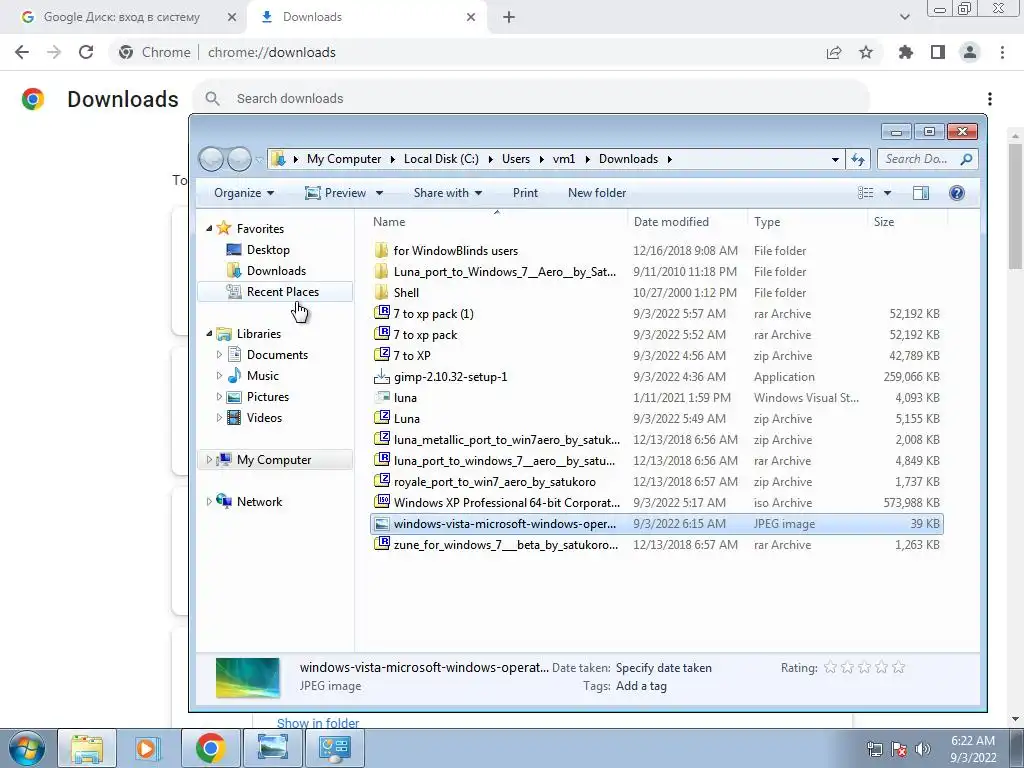Show the preview pane icon
Screen dimensions: 1024x768
921,193
